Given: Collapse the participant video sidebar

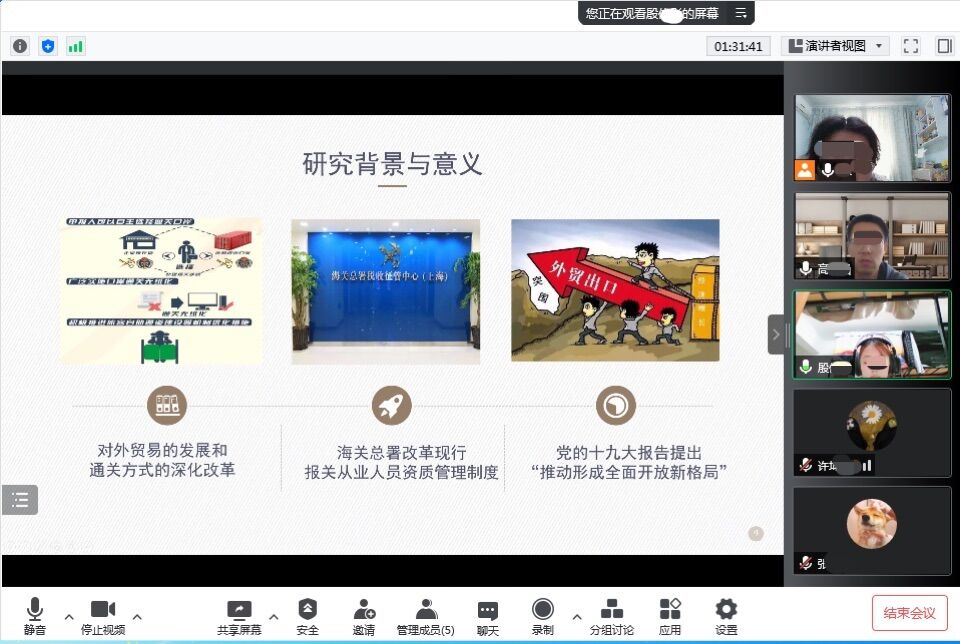Looking at the screenshot, I should tap(776, 334).
